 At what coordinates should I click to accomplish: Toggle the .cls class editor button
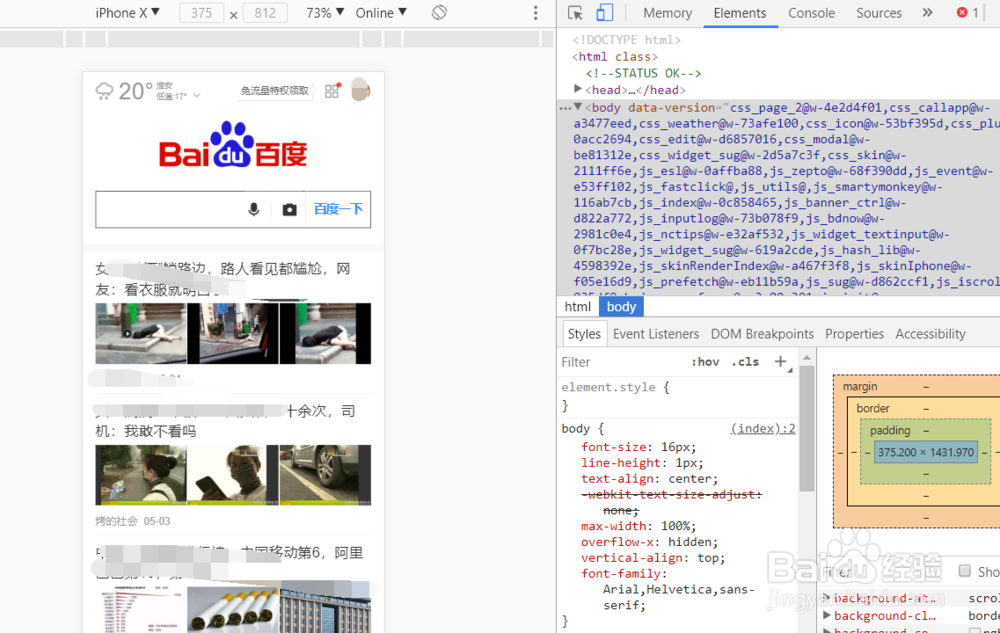(745, 362)
